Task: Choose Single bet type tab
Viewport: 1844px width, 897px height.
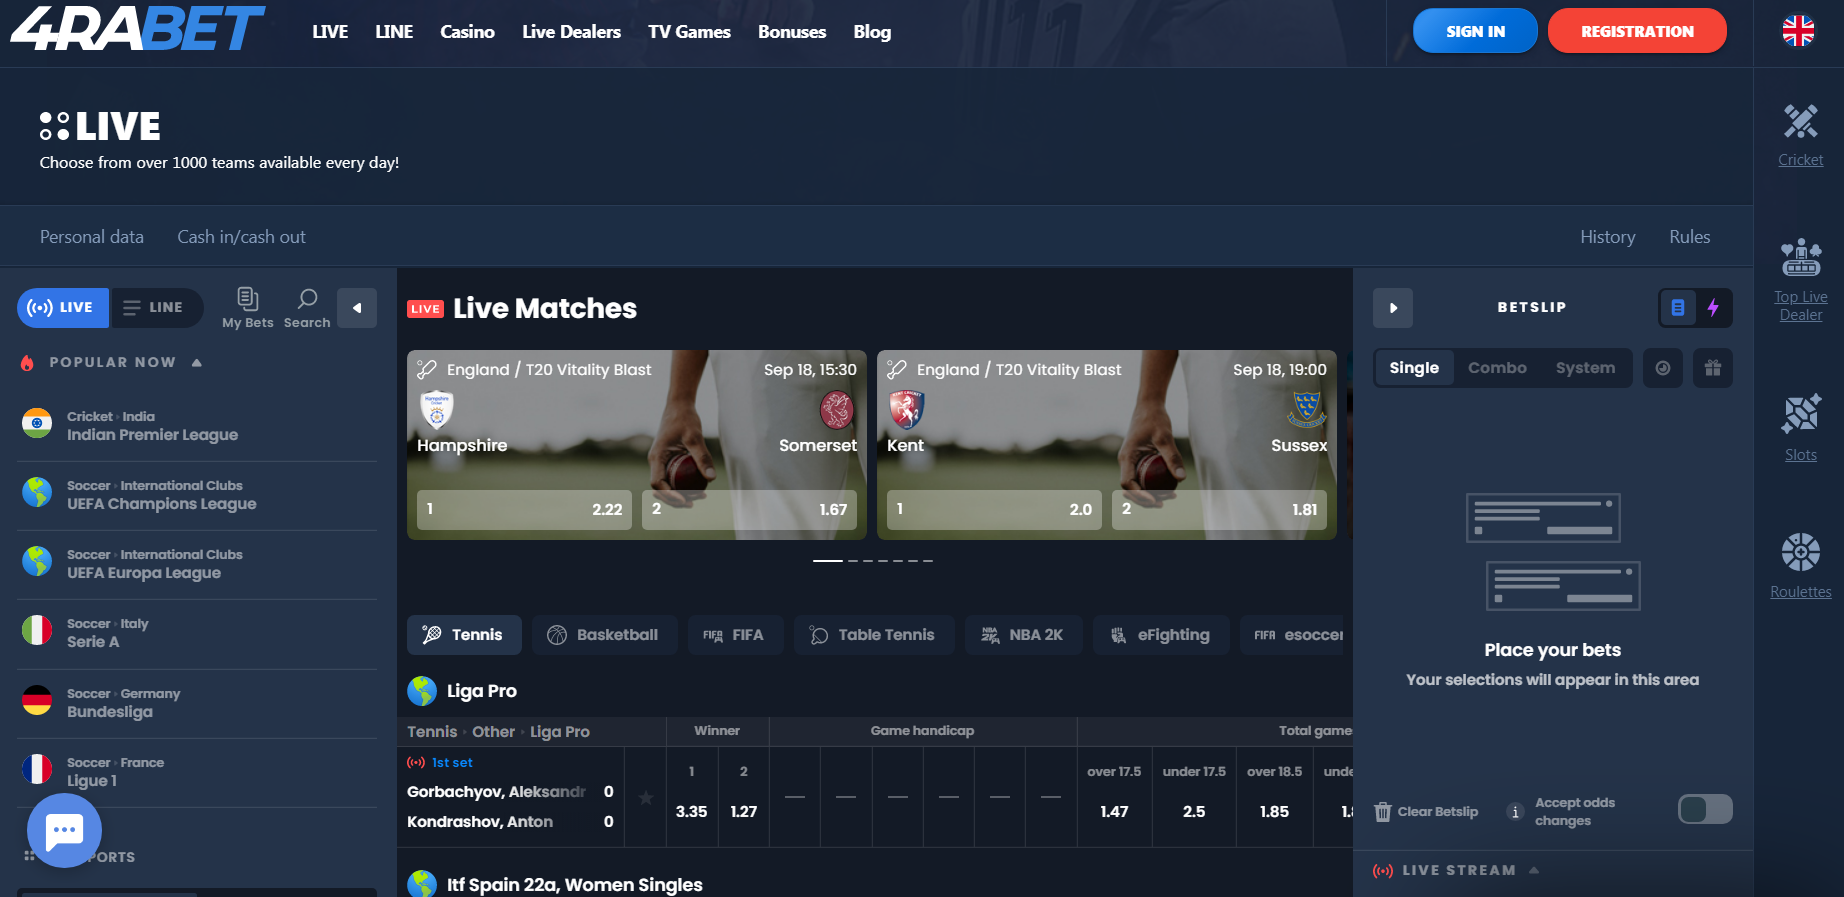Action: (x=1414, y=368)
